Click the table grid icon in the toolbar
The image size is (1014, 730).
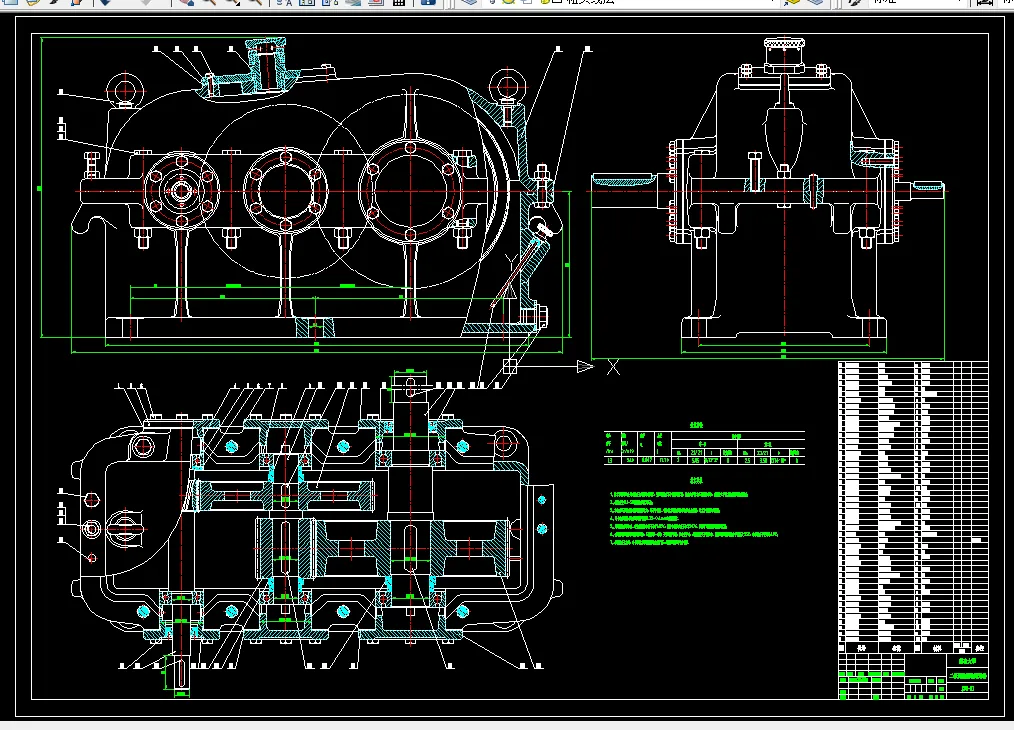pos(399,3)
